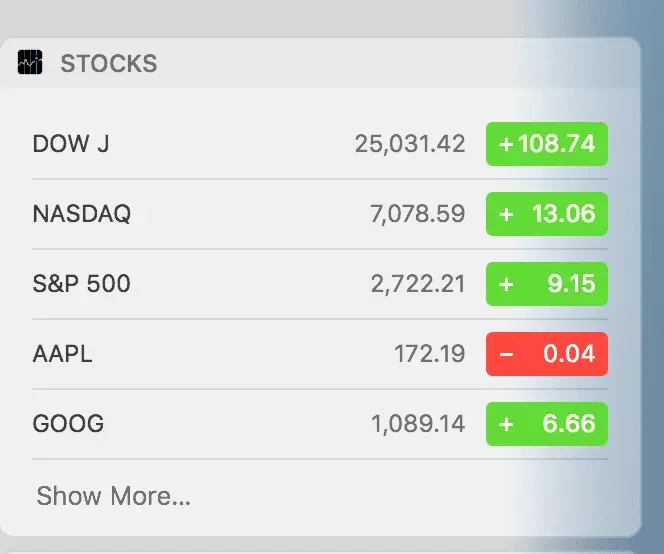664x554 pixels.
Task: Click the AAPL price 172.19
Action: point(430,354)
